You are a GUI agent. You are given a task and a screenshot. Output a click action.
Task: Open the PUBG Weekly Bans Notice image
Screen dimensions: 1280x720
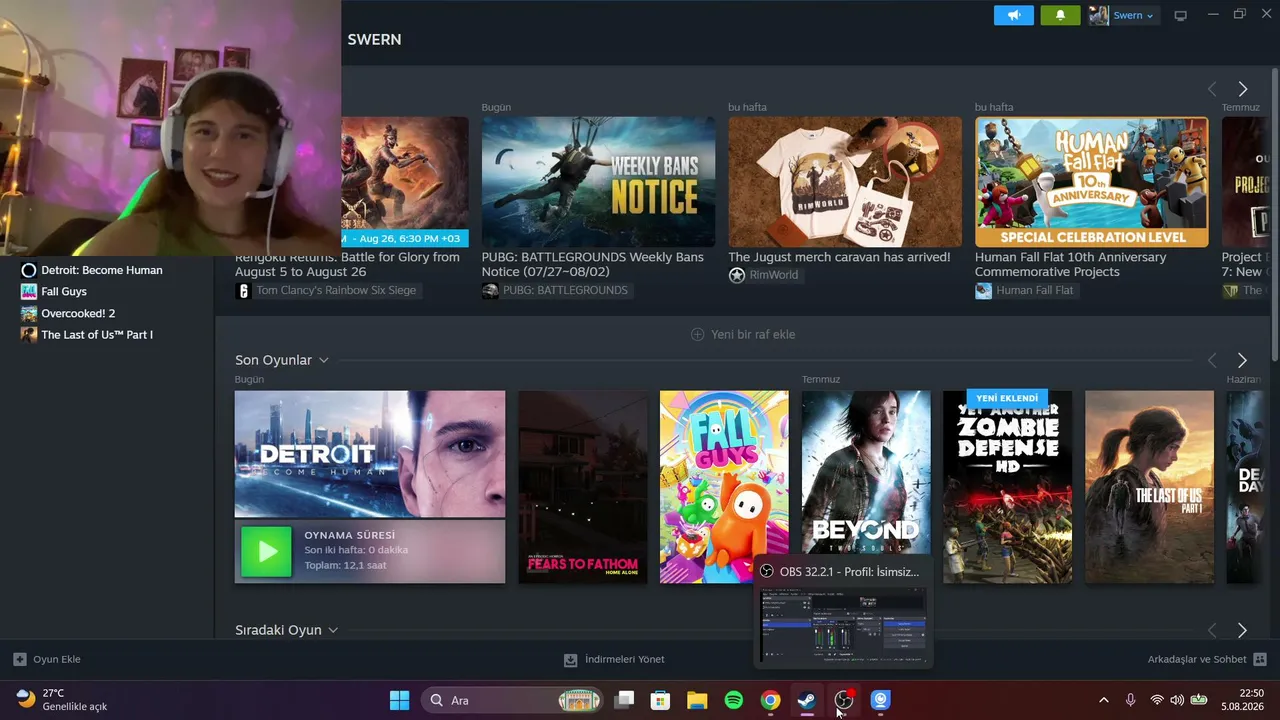pyautogui.click(x=598, y=182)
